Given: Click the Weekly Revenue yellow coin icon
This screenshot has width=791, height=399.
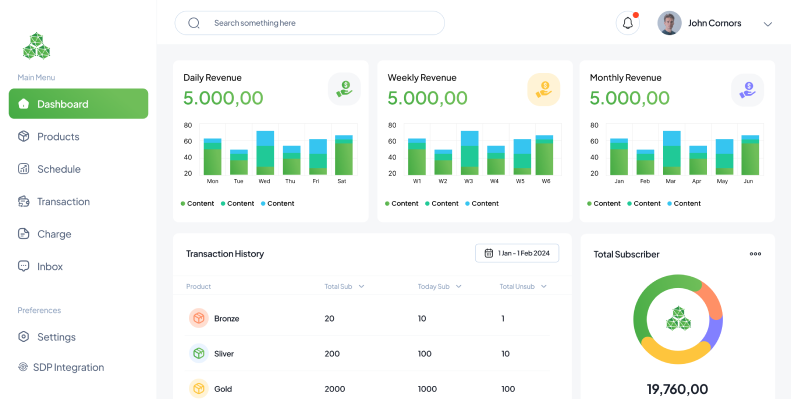Looking at the screenshot, I should click(544, 89).
